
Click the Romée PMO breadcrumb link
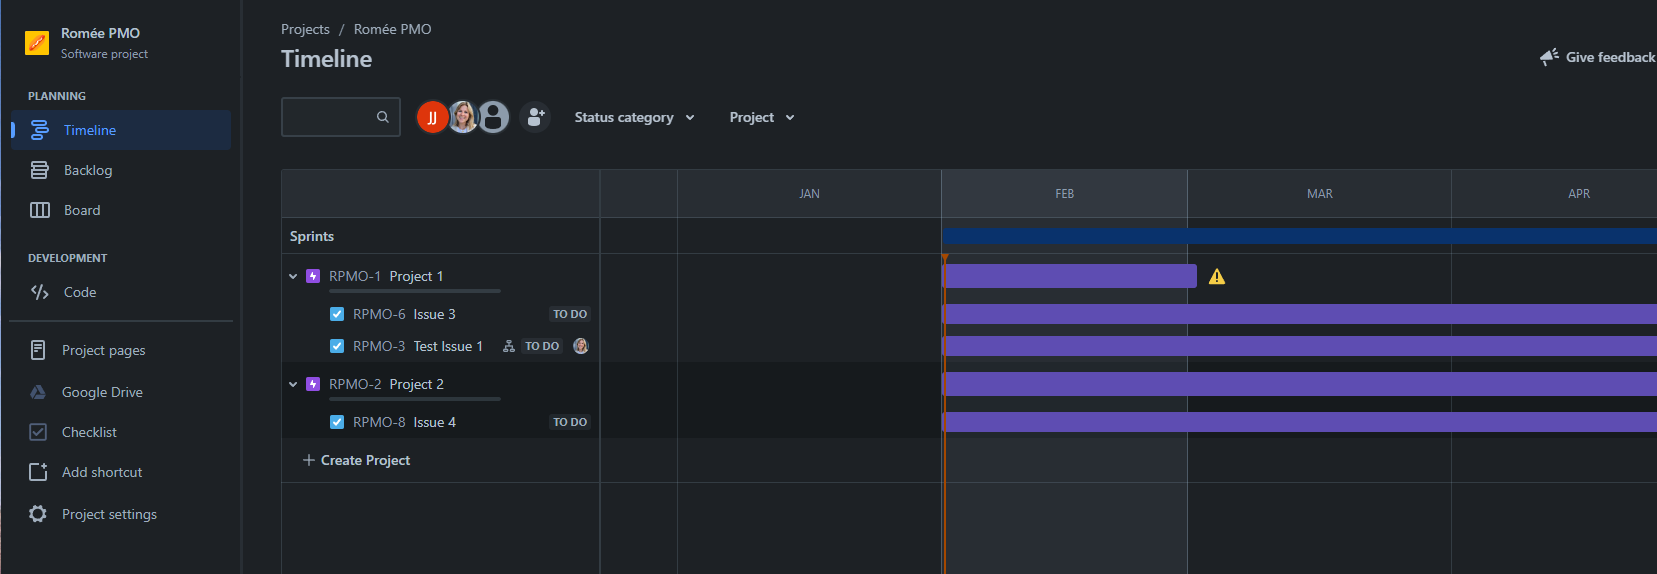pos(393,29)
